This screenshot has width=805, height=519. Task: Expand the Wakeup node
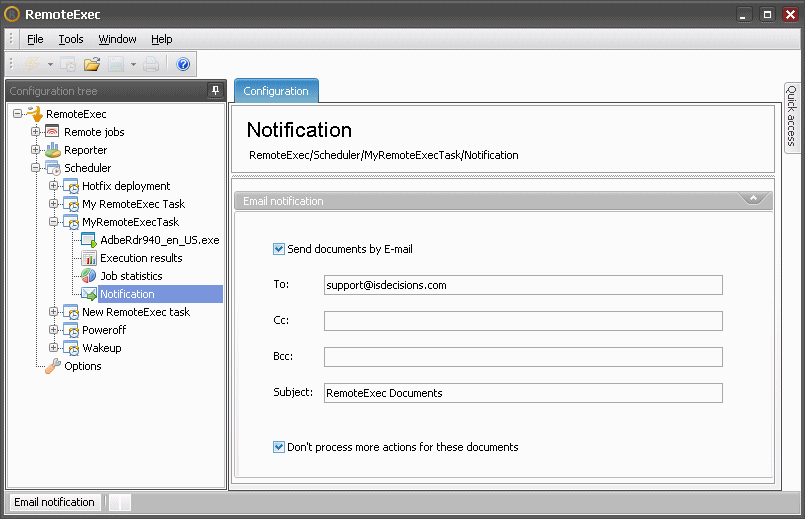point(53,347)
